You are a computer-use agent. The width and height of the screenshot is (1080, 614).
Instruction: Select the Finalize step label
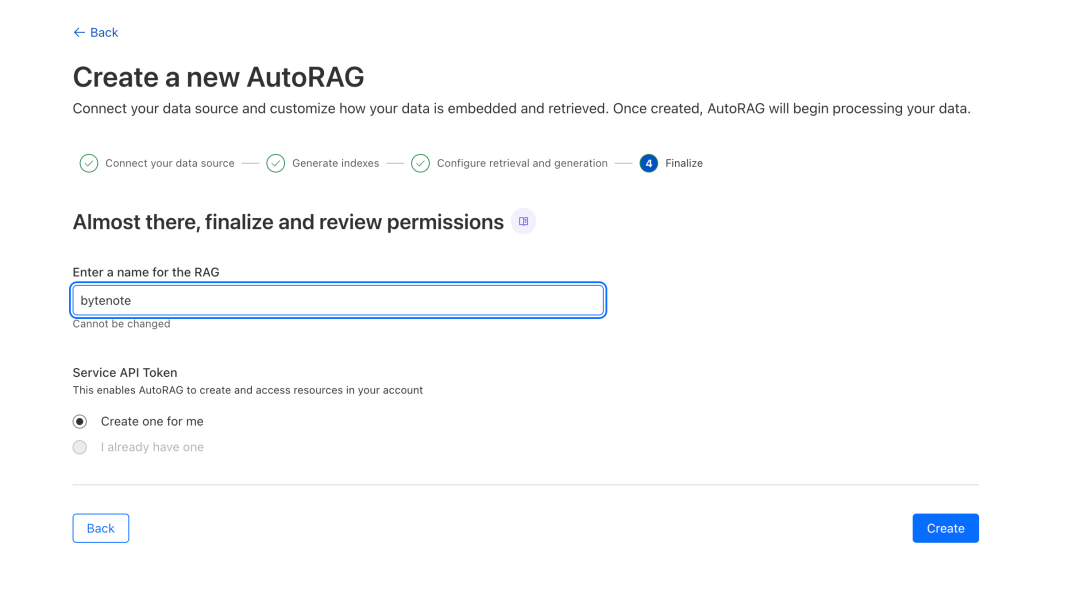tap(684, 162)
